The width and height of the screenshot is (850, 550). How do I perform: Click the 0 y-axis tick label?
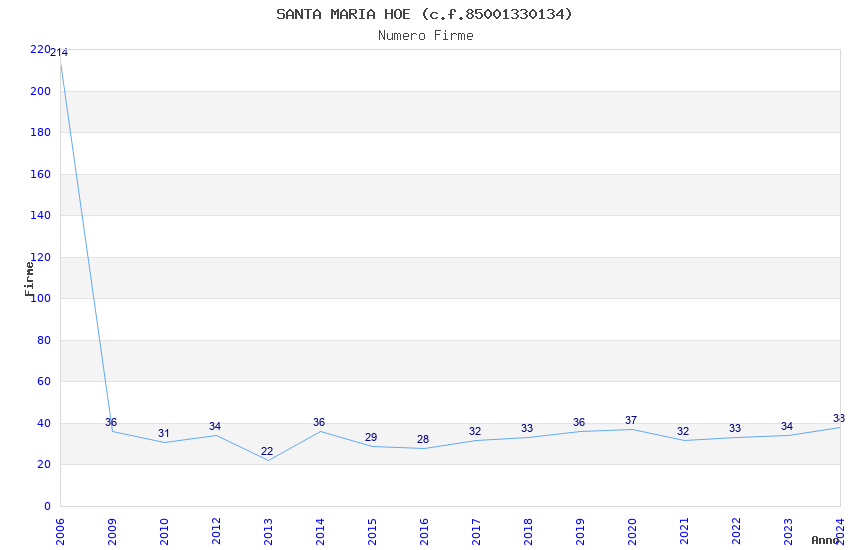click(x=47, y=506)
